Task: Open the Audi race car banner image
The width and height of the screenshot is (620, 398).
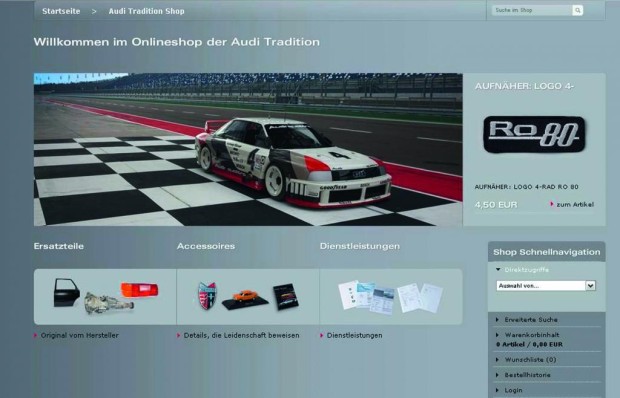Action: (x=248, y=149)
